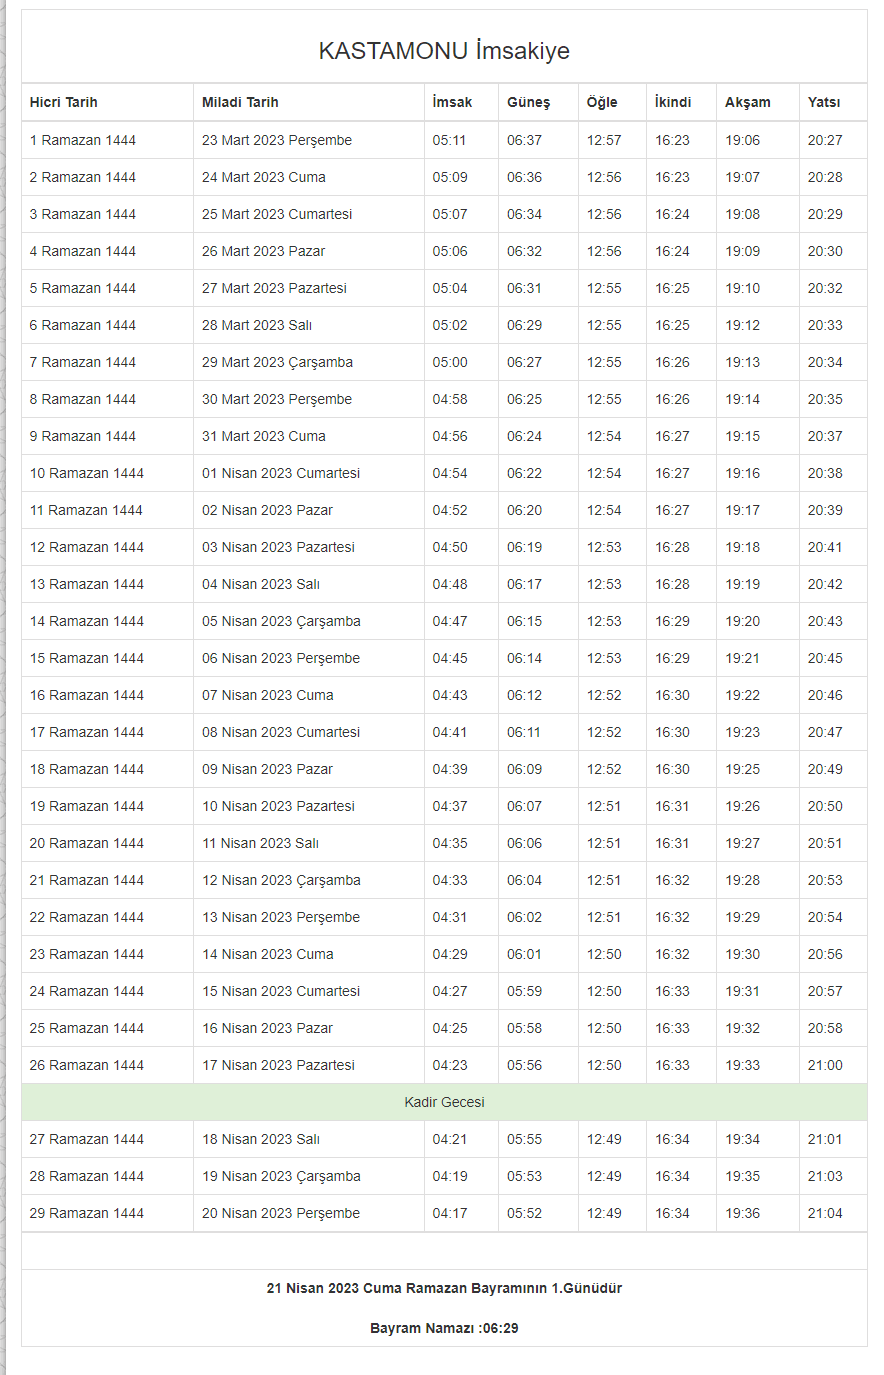This screenshot has height=1375, width=884.
Task: Click the İkindi column header
Action: [x=673, y=102]
